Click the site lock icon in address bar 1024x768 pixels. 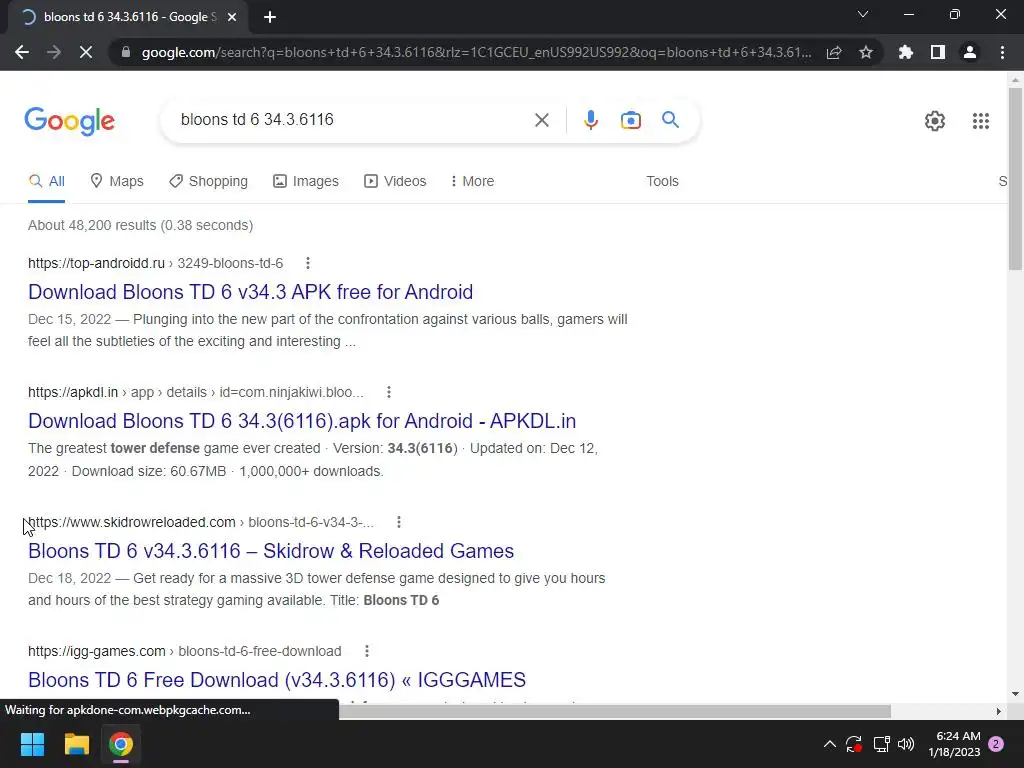126,52
